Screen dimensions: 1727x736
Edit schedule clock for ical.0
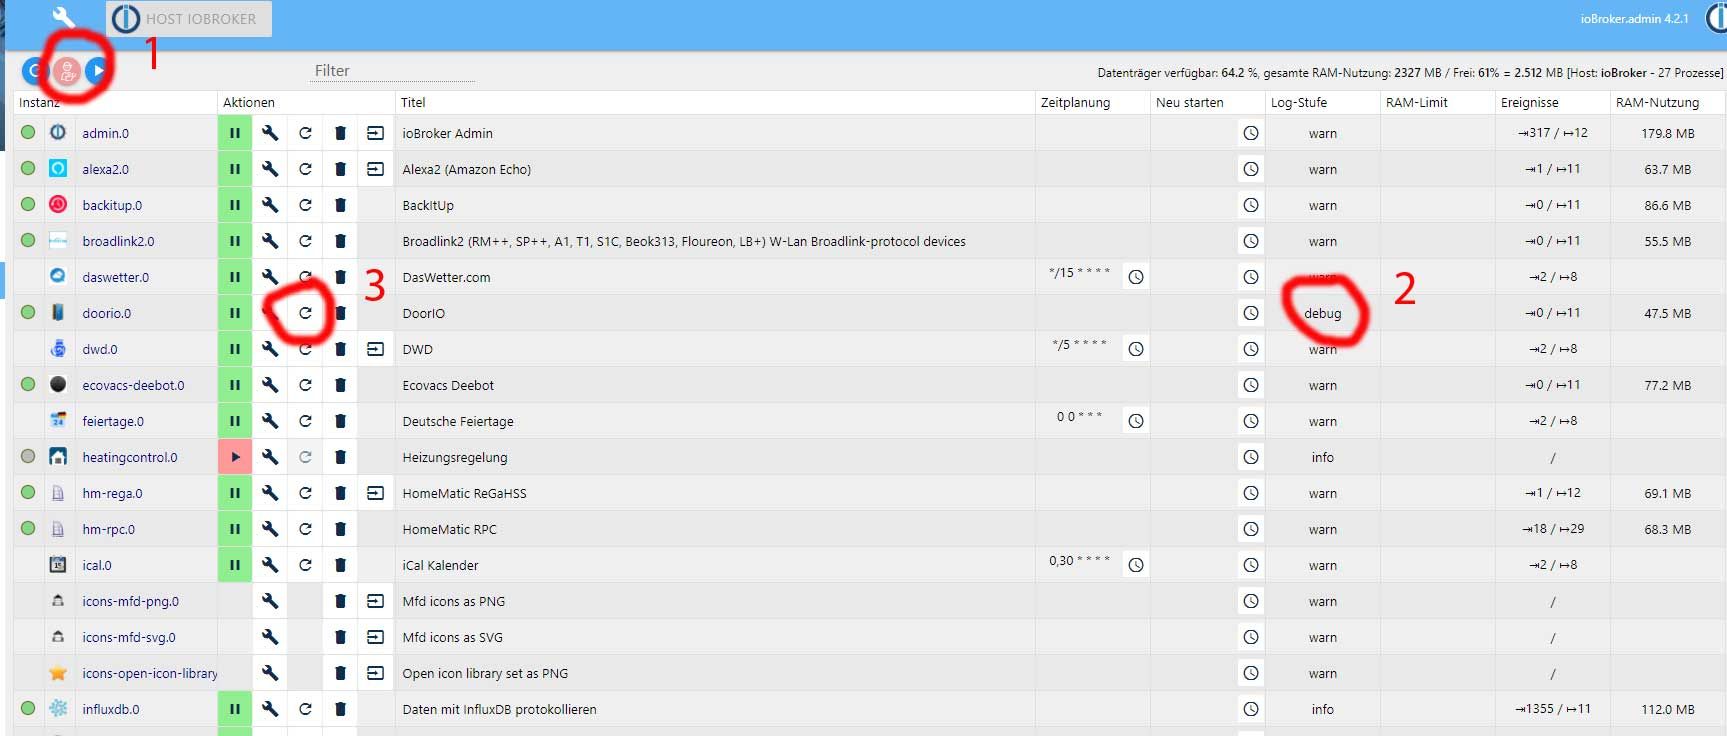(x=1136, y=565)
